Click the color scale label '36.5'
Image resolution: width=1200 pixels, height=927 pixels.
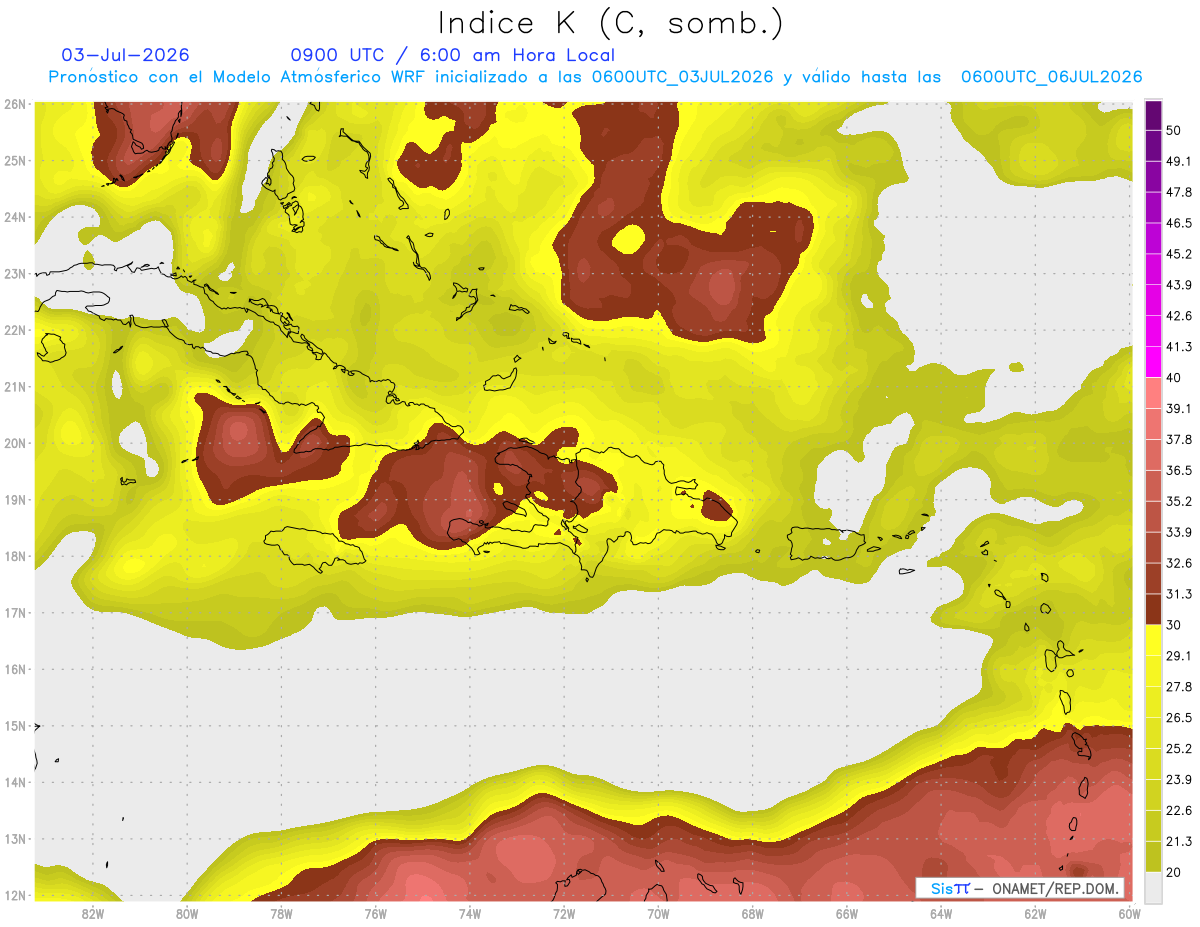coord(1178,470)
